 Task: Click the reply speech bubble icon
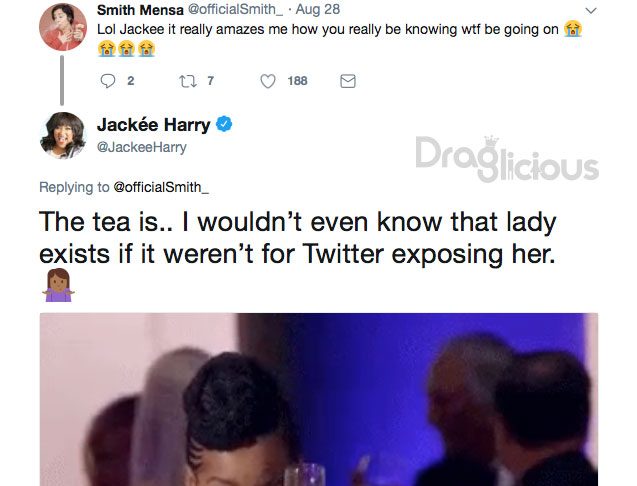[x=108, y=81]
